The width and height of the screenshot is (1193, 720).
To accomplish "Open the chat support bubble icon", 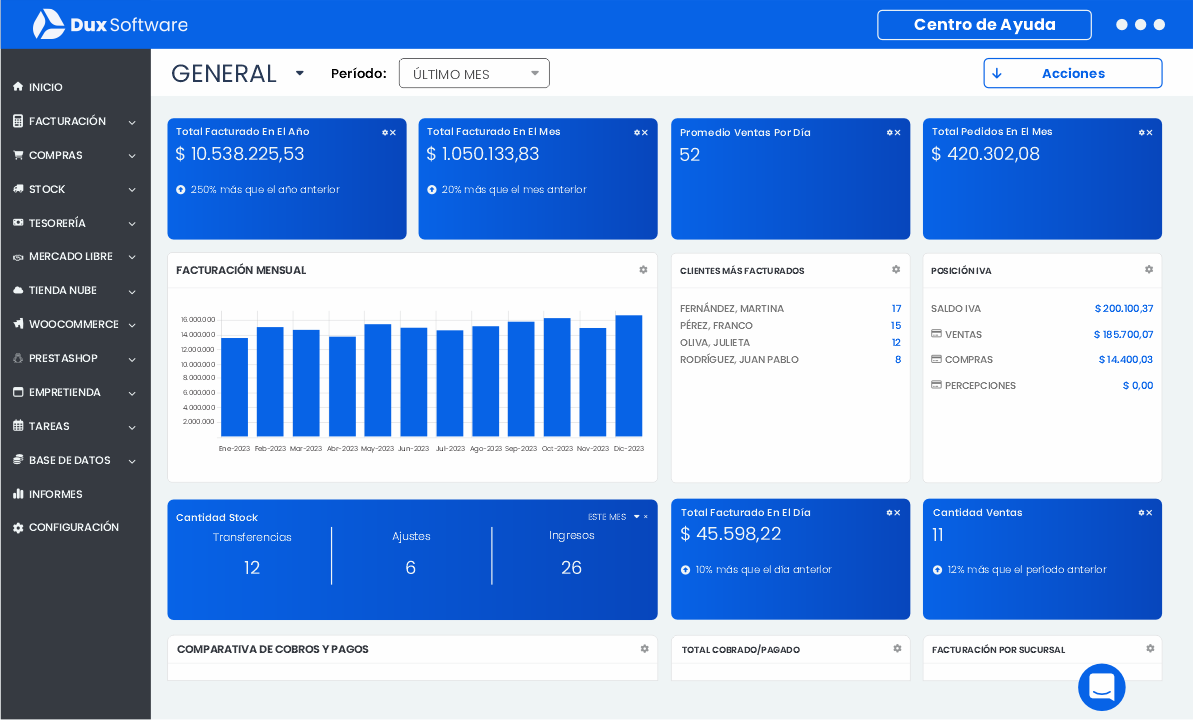I will click(x=1101, y=687).
